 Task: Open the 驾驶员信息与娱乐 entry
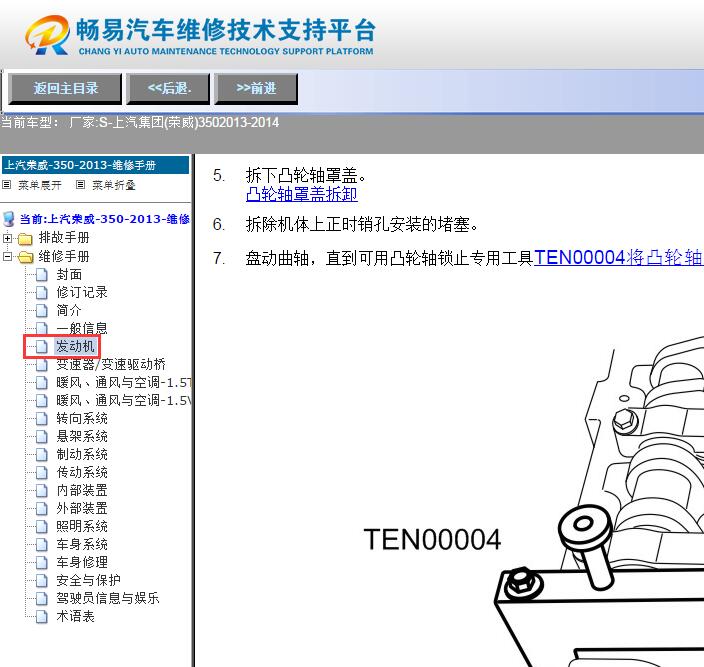[108, 598]
